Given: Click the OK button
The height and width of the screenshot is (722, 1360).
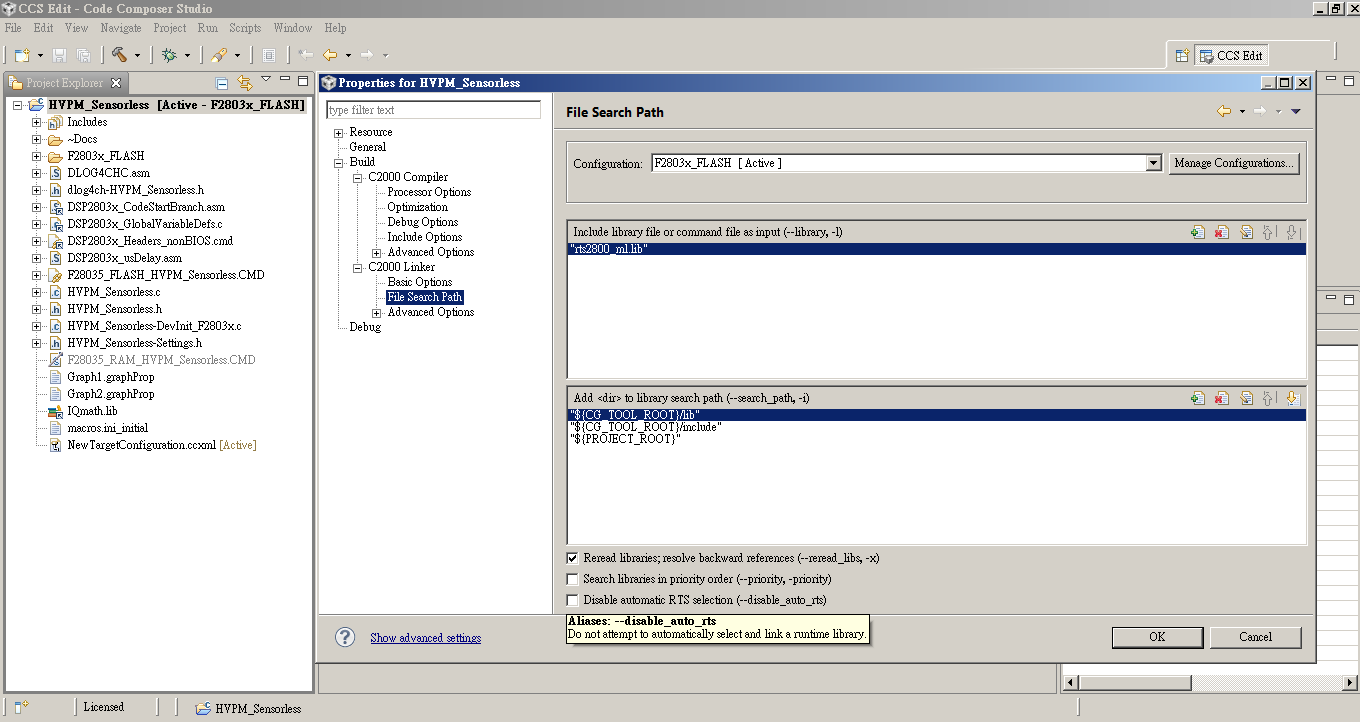Looking at the screenshot, I should pos(1157,637).
